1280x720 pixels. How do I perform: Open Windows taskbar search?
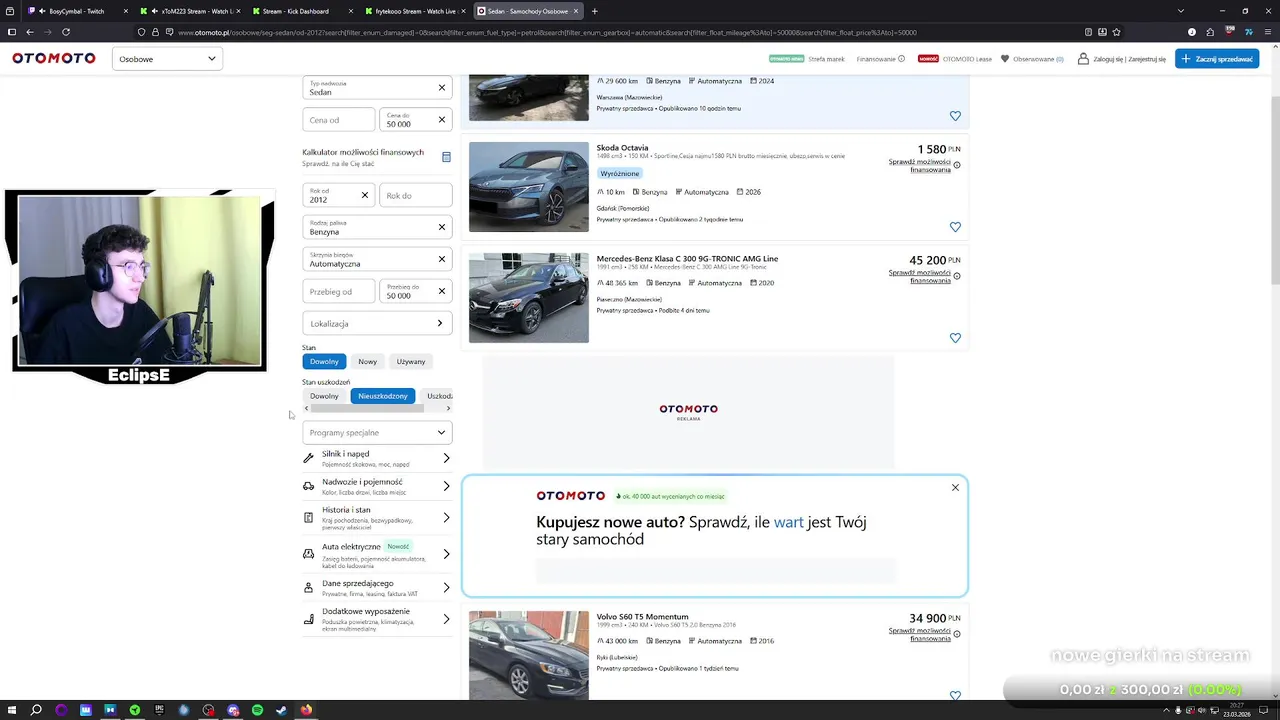click(x=36, y=710)
